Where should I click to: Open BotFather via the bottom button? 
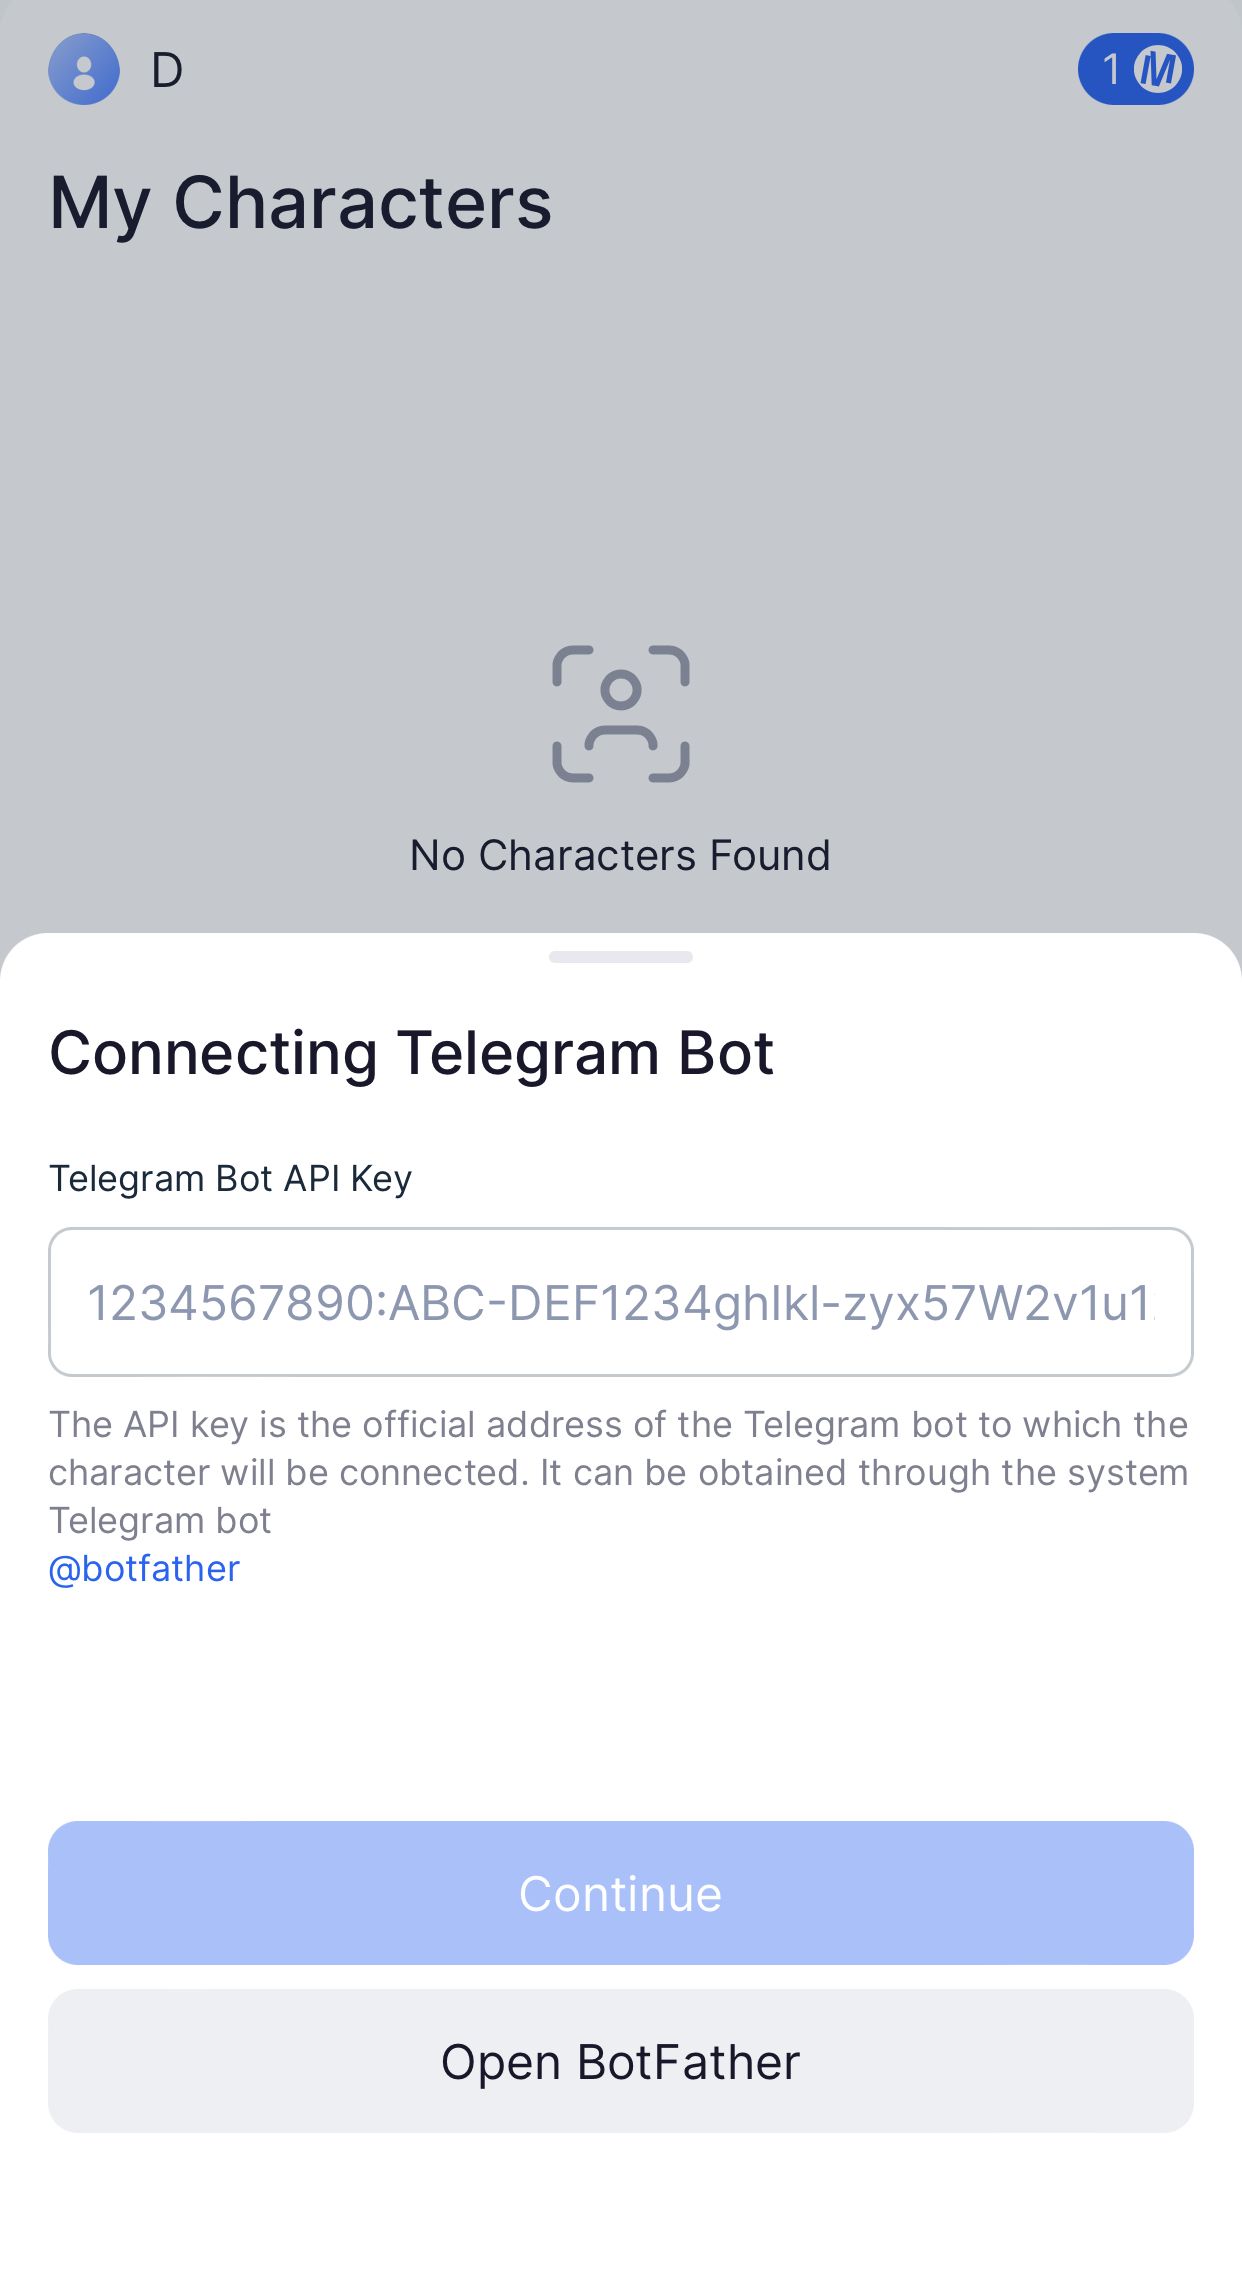620,2060
